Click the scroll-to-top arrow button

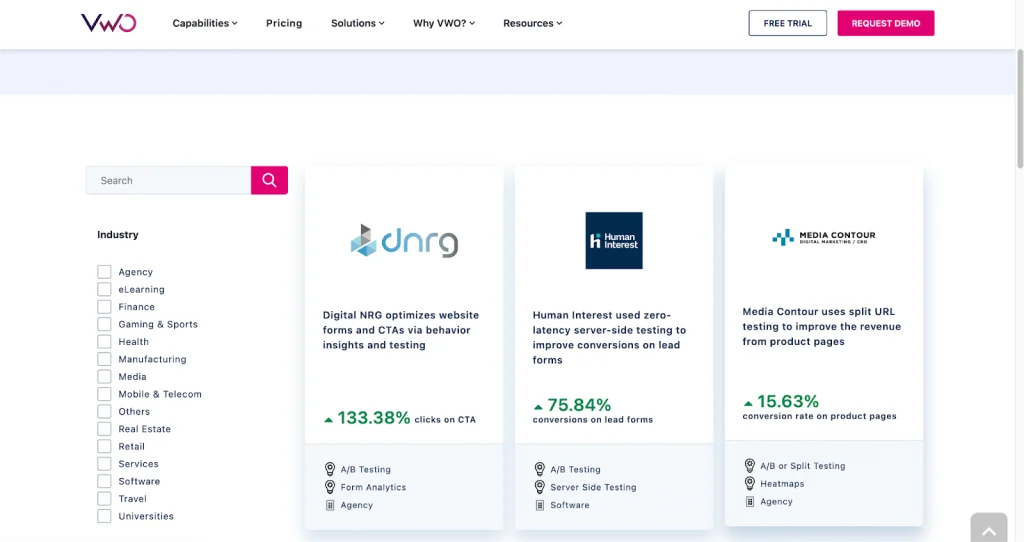point(989,528)
